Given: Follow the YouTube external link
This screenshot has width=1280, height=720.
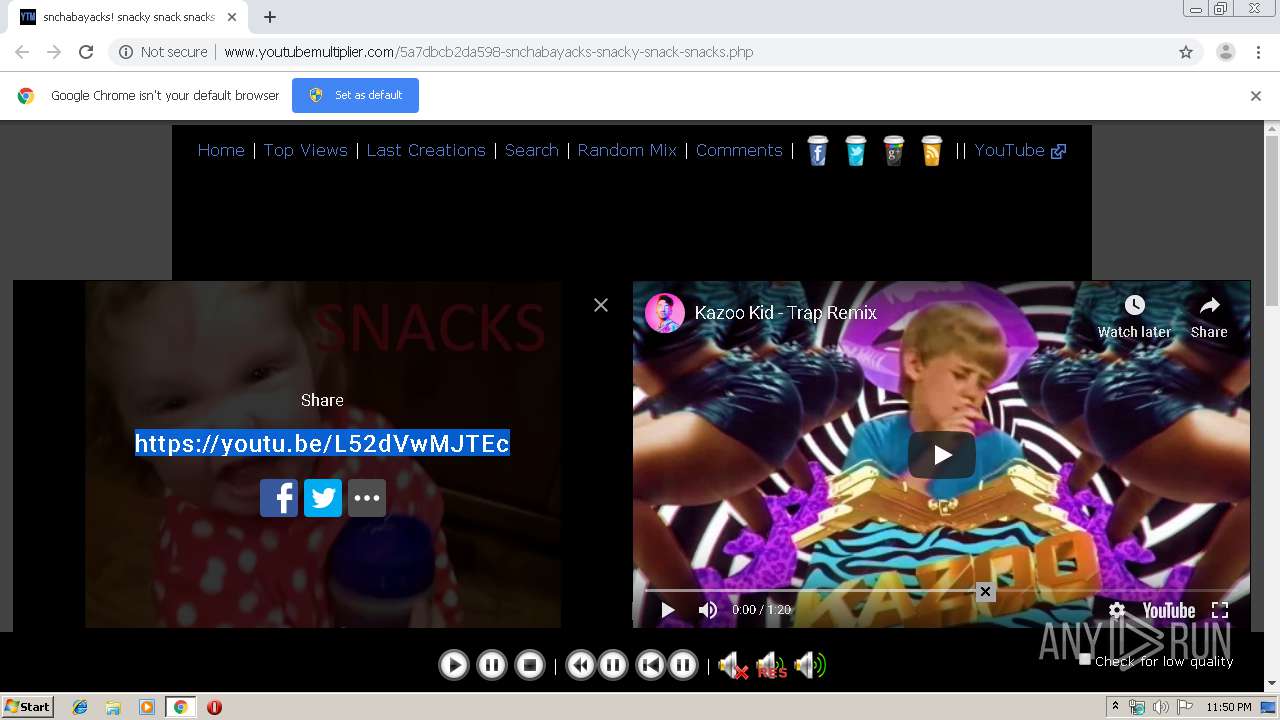Looking at the screenshot, I should [1020, 150].
